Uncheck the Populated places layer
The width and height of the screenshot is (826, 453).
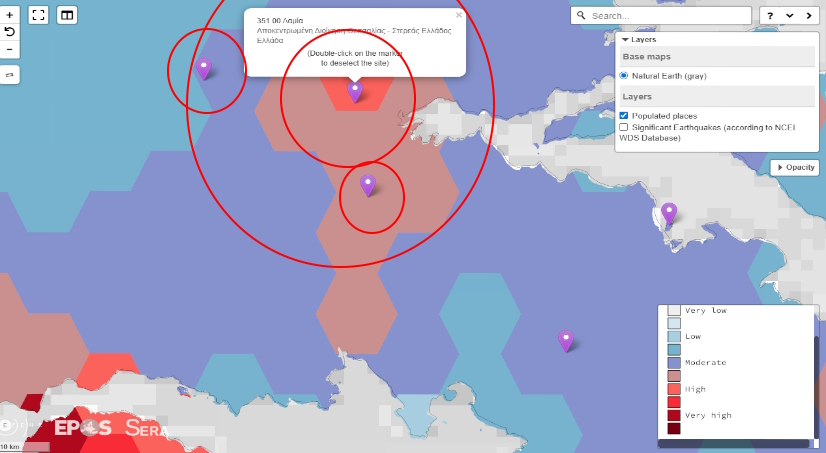pos(624,116)
